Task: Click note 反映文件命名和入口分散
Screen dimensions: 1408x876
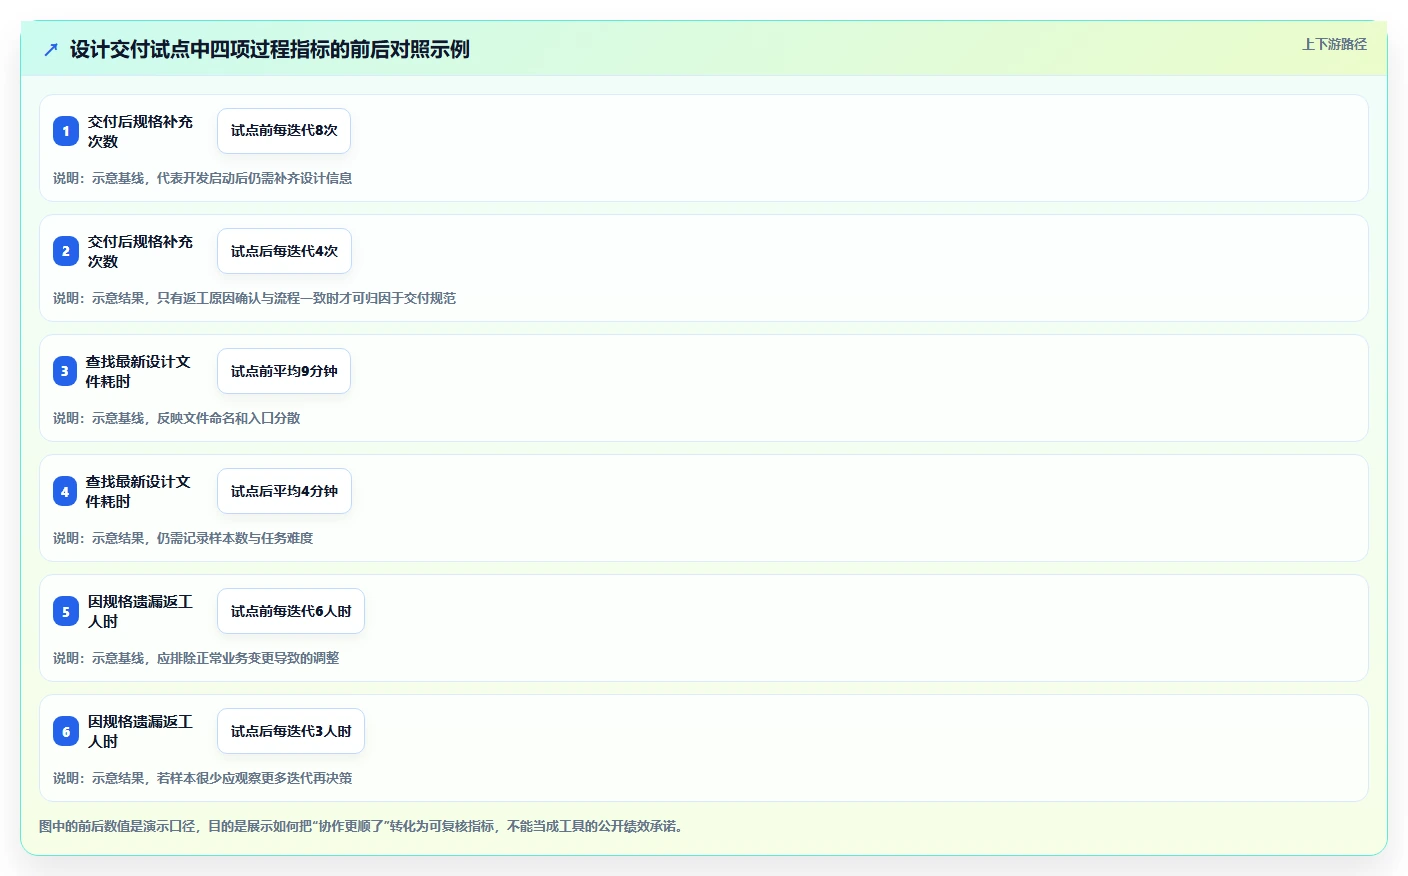Action: click(176, 418)
